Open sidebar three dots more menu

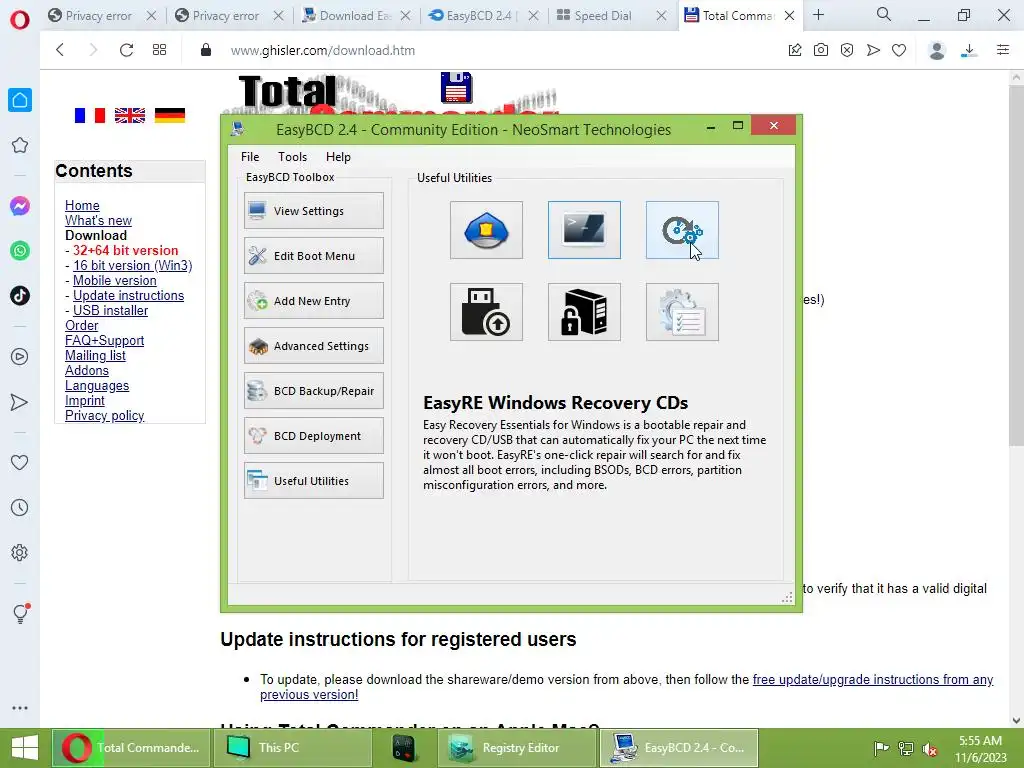click(x=20, y=708)
